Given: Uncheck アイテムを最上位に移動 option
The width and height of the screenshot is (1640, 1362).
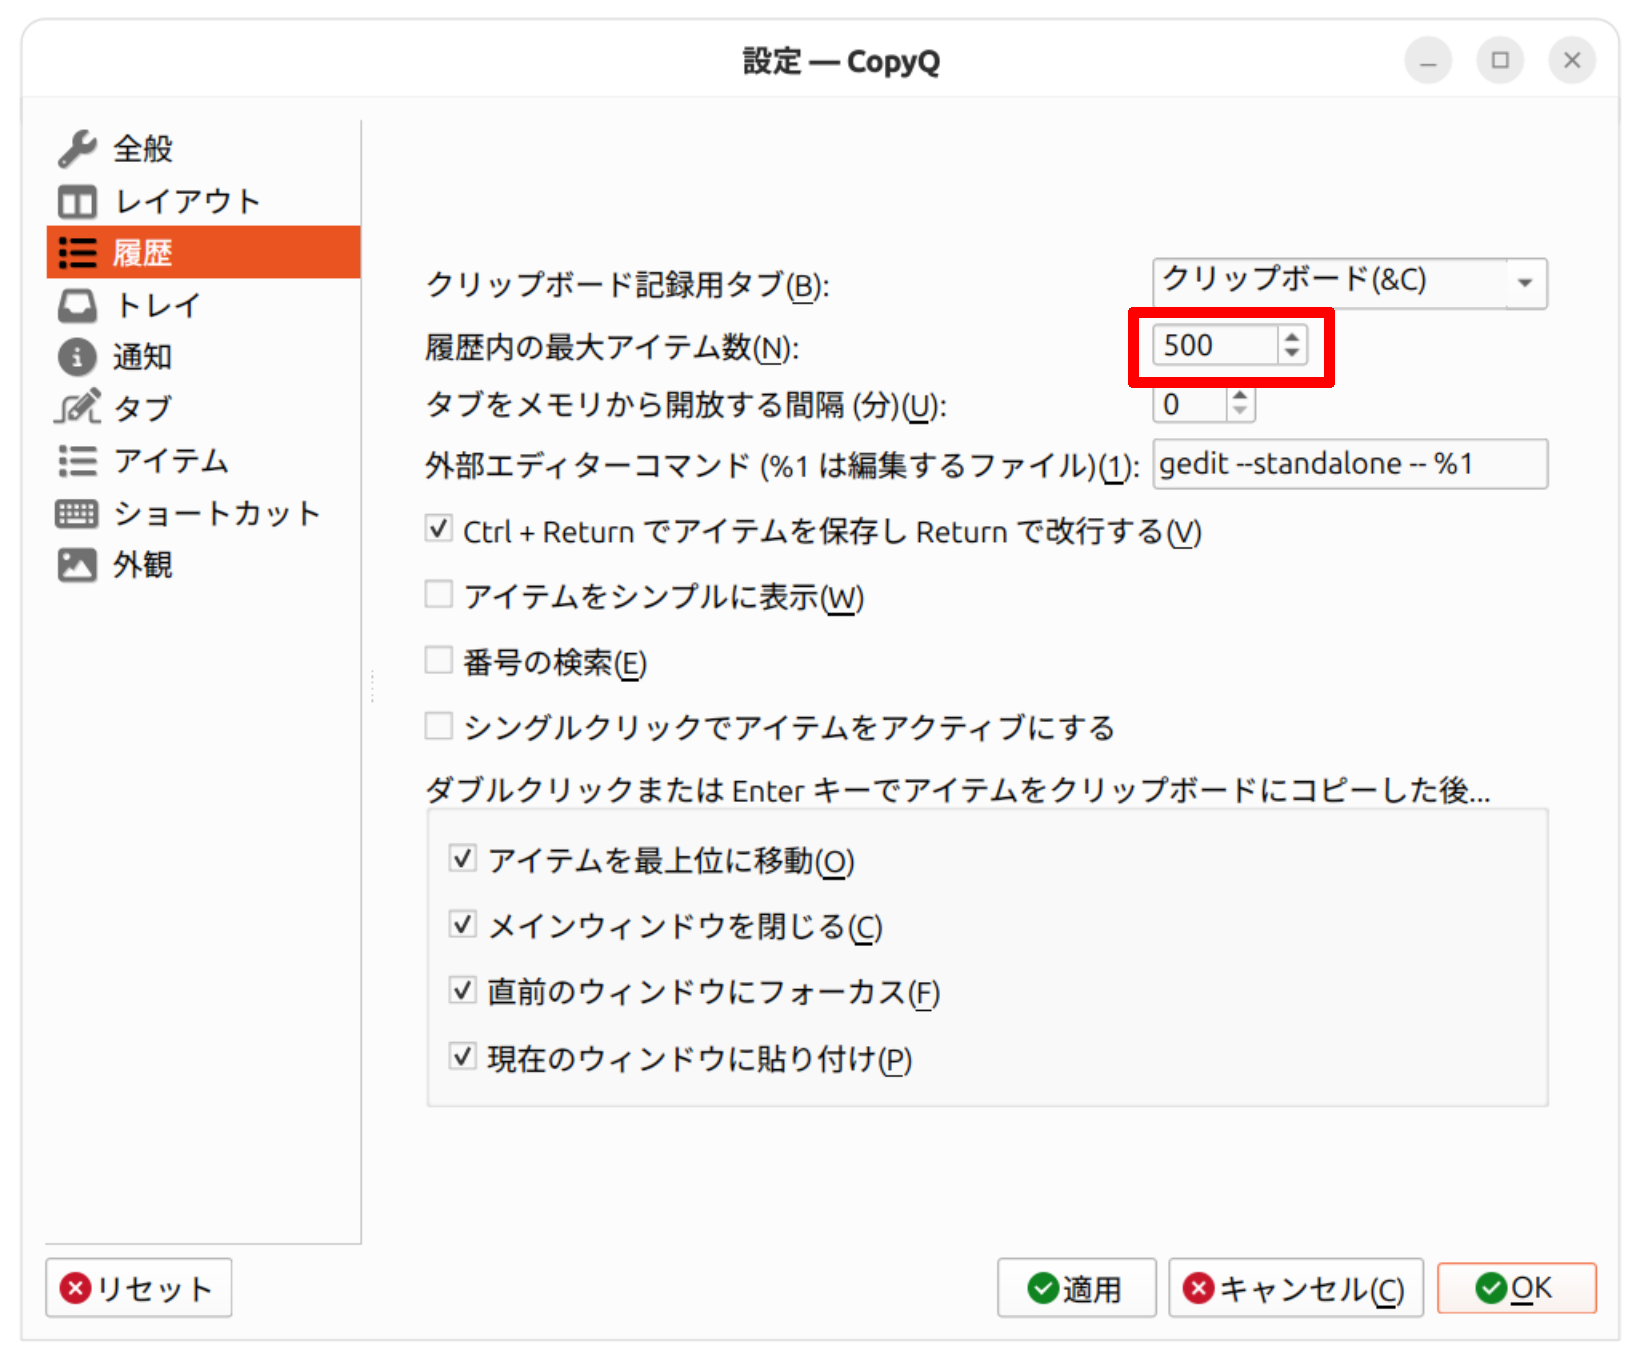Looking at the screenshot, I should point(462,859).
